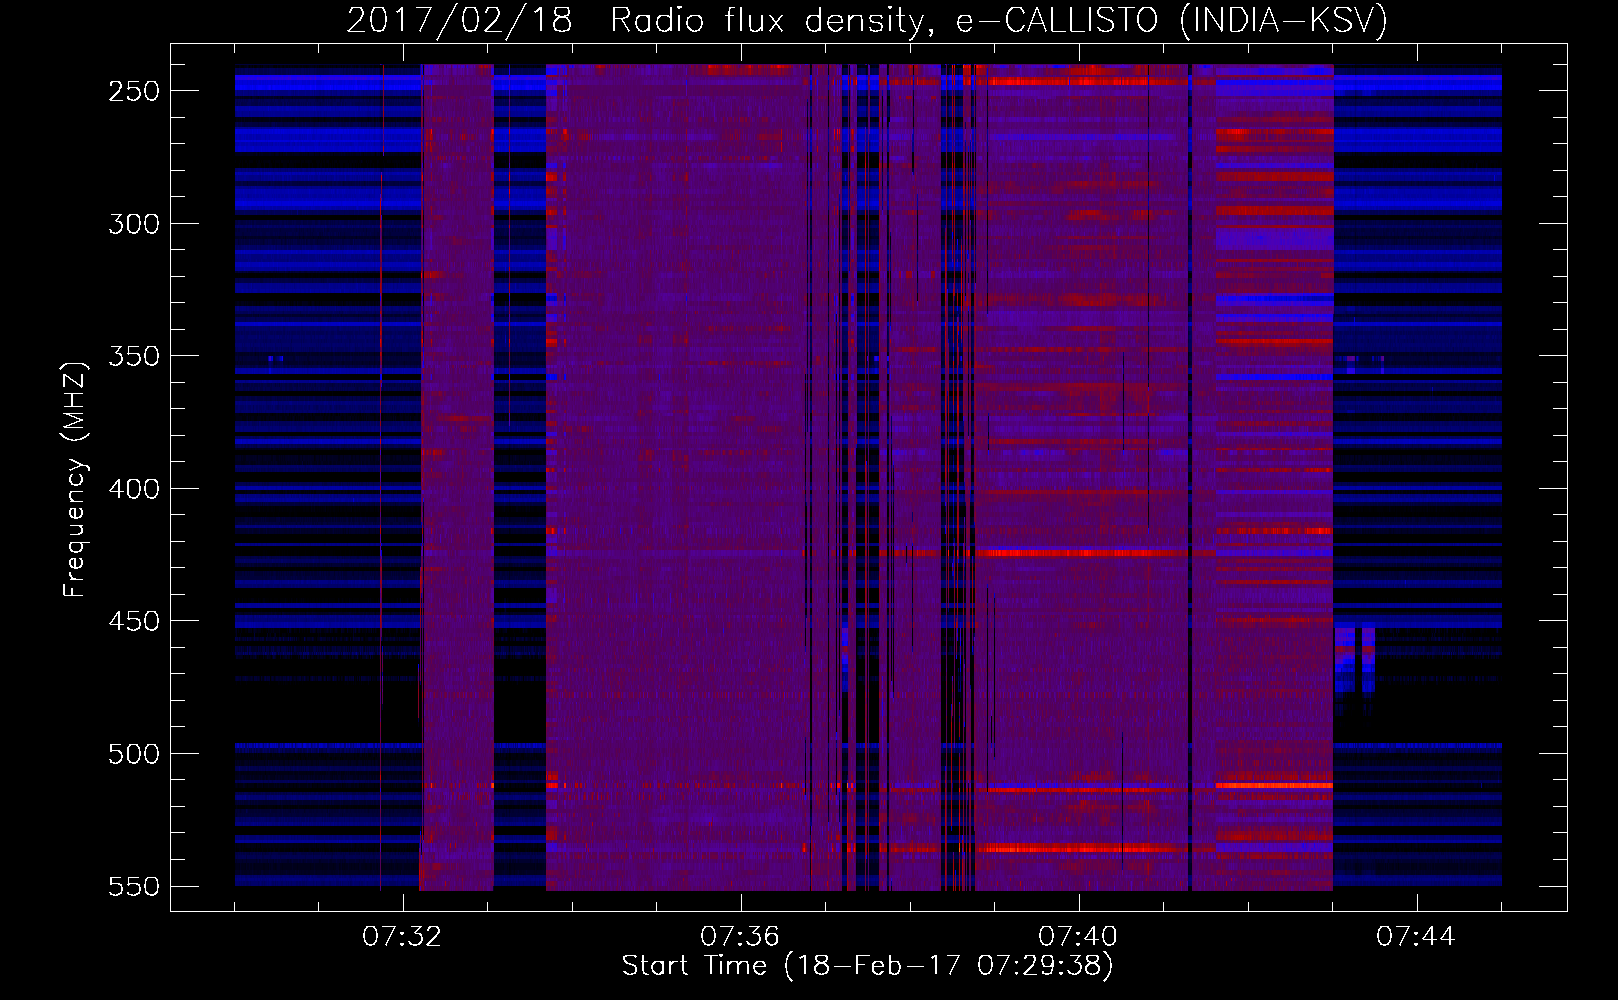The width and height of the screenshot is (1618, 1000).
Task: Select the 400 frequency tick label
Action: [x=134, y=489]
